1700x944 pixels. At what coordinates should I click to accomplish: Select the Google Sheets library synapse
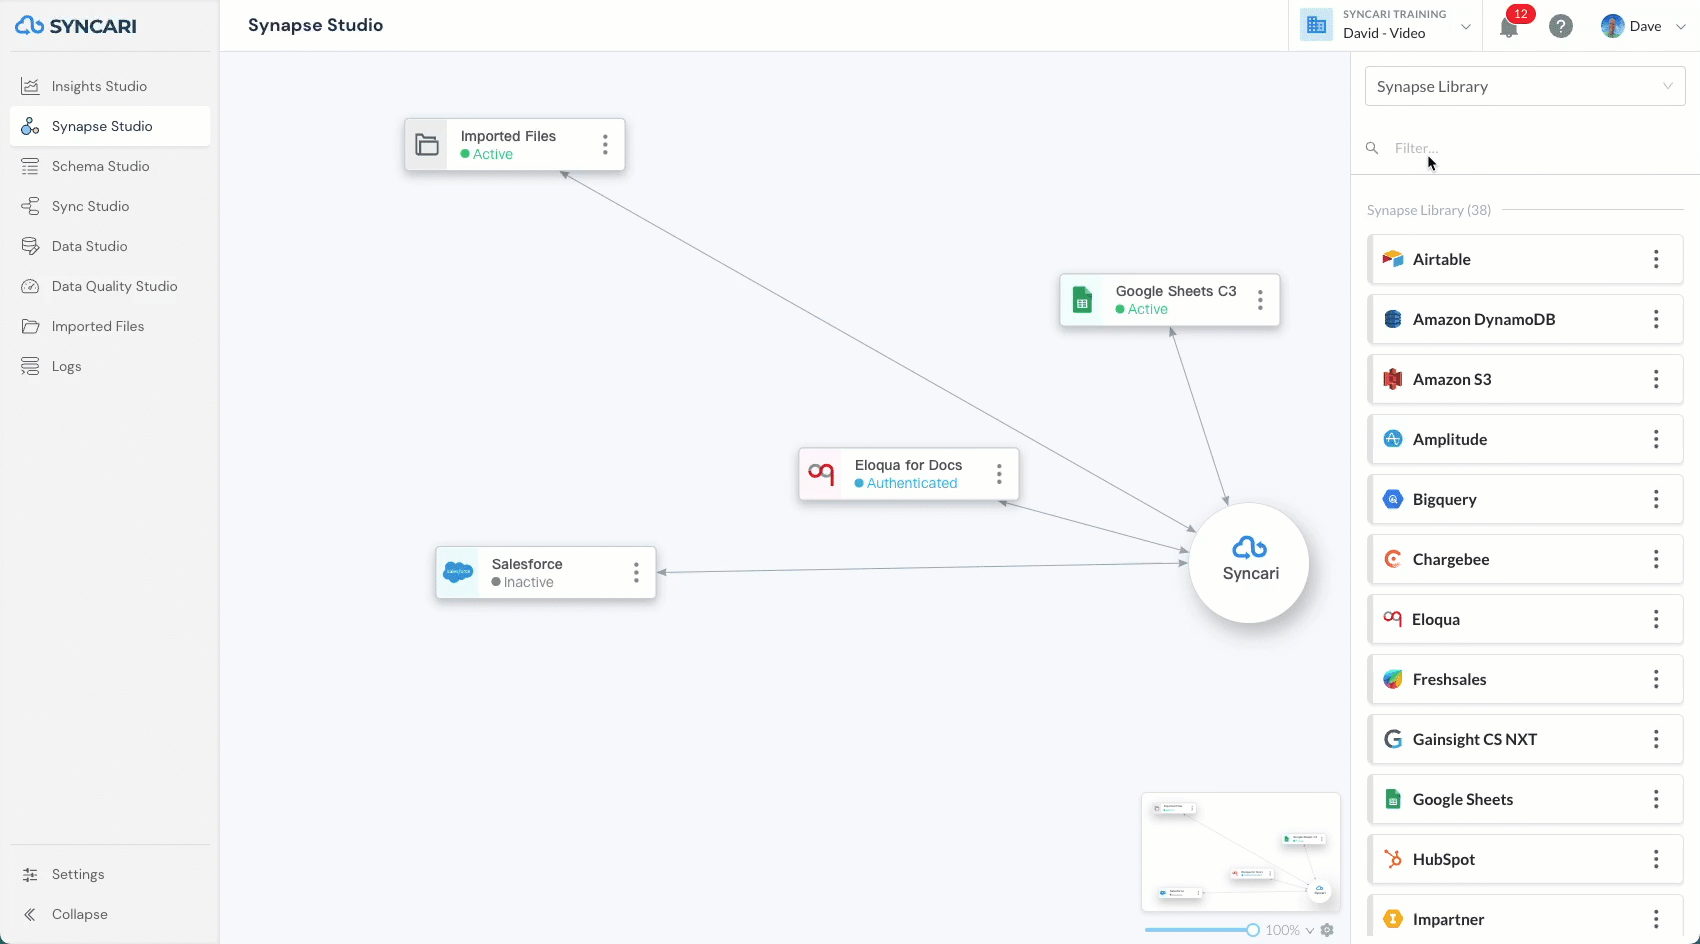(1525, 799)
